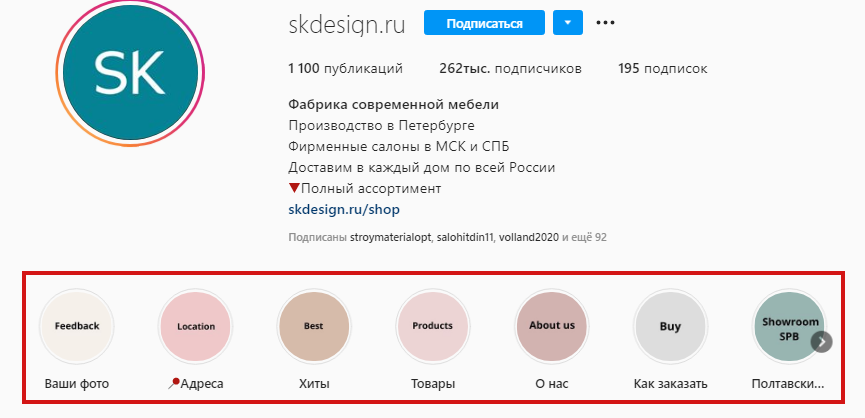
Task: Expand the suggested accounts dropdown arrow
Action: 567,22
